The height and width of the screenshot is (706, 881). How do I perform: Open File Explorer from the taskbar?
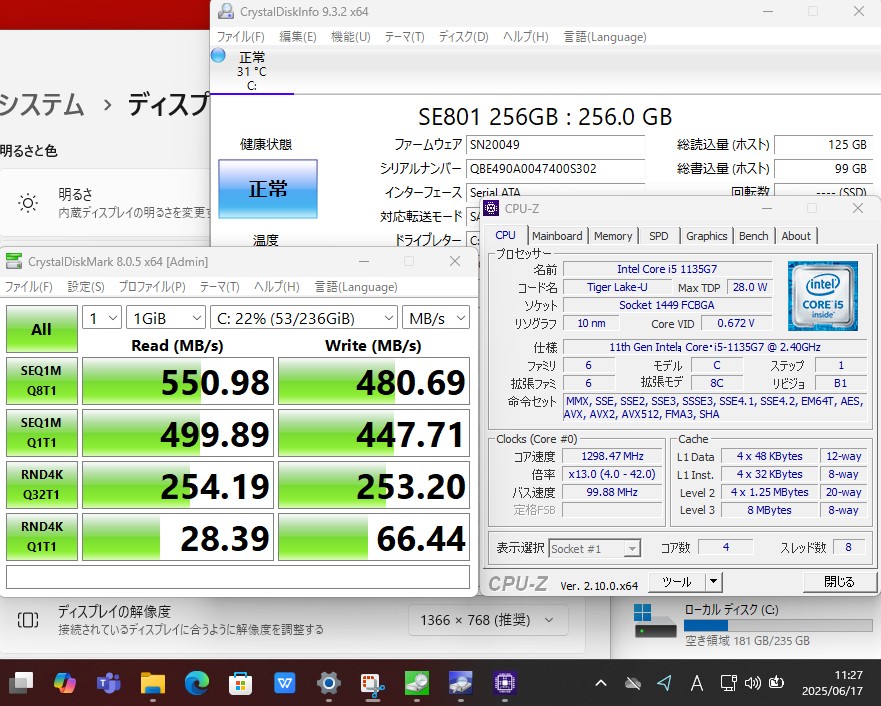(153, 682)
